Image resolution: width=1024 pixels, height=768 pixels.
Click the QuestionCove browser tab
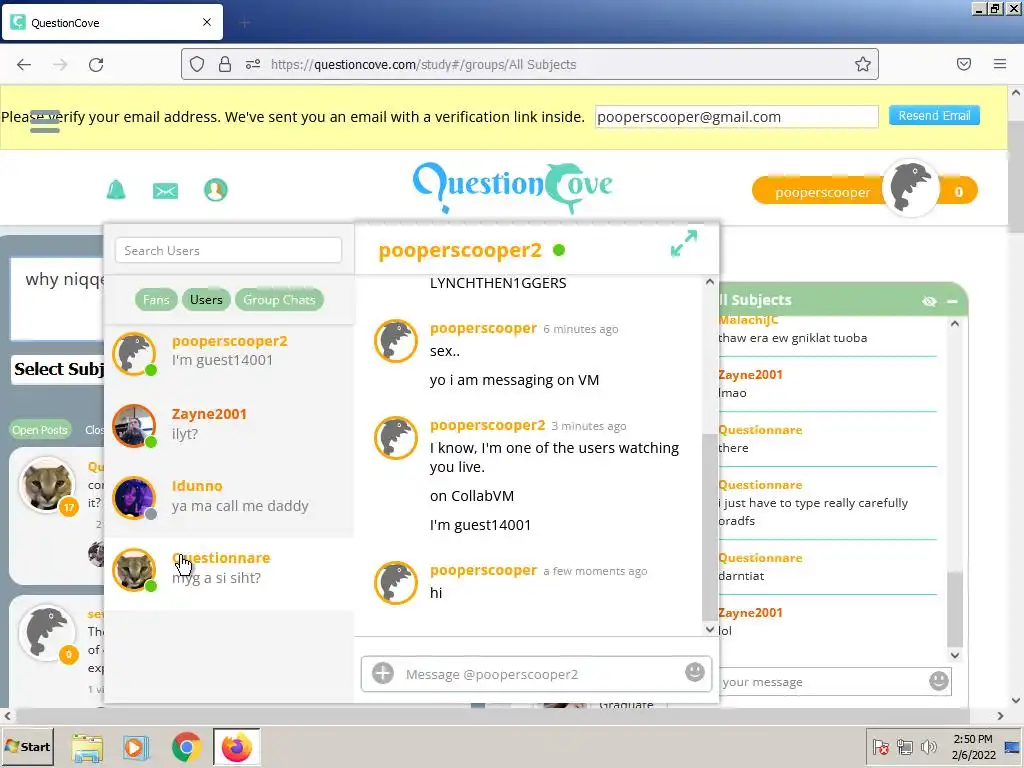tap(112, 22)
